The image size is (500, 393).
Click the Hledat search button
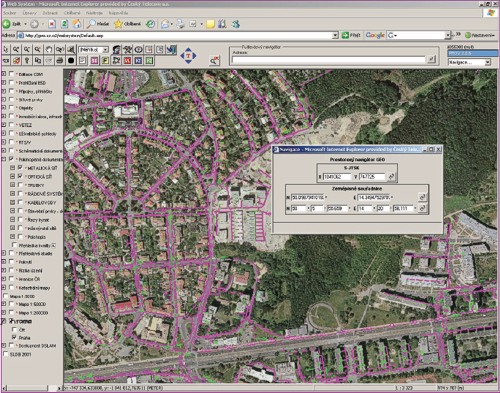[98, 24]
